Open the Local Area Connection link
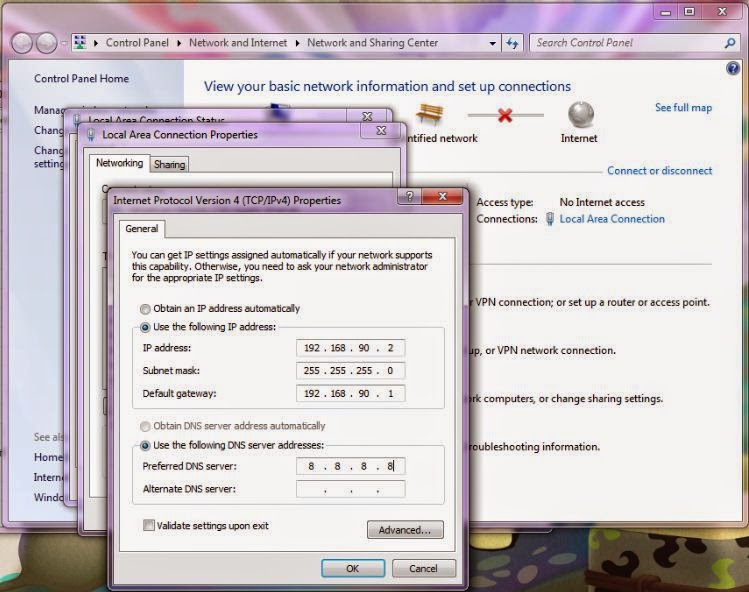This screenshot has width=749, height=592. (612, 219)
